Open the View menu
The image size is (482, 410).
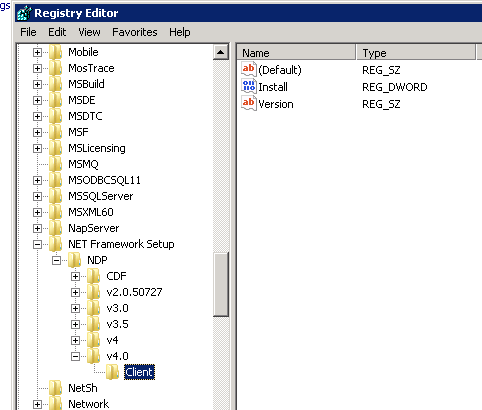(89, 32)
